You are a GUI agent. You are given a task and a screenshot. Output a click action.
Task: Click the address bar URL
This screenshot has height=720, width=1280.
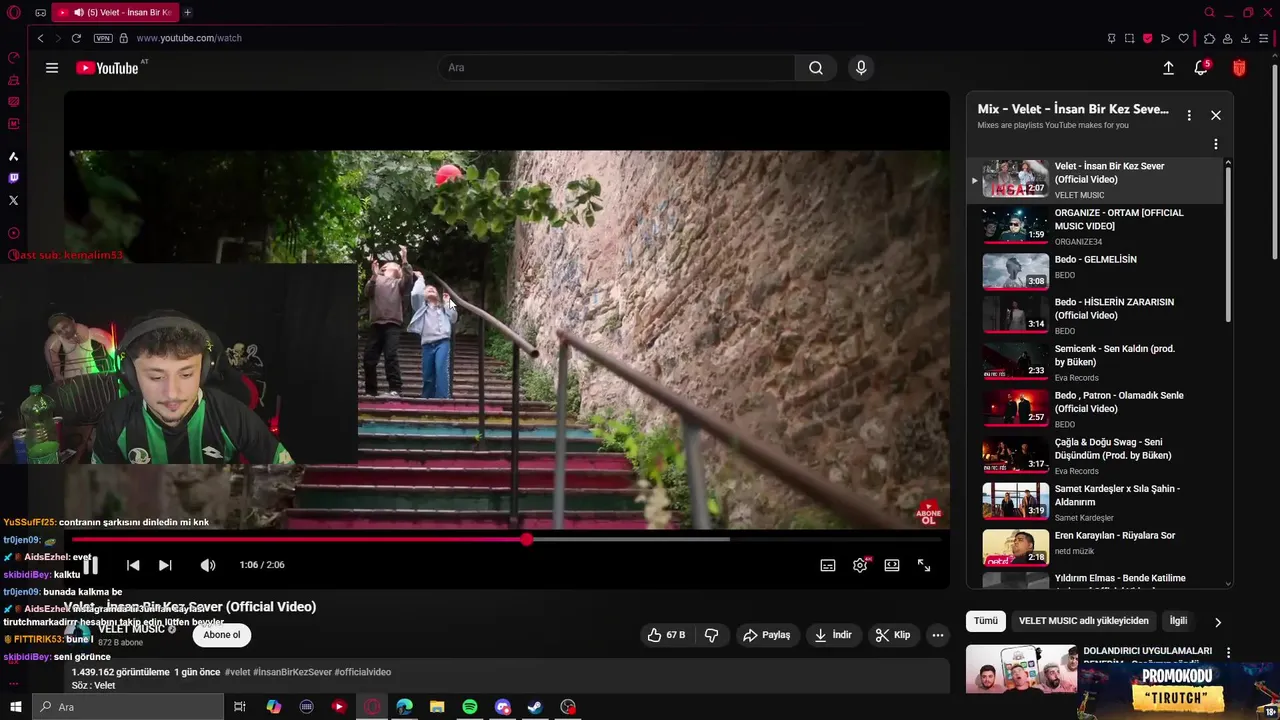pos(189,38)
